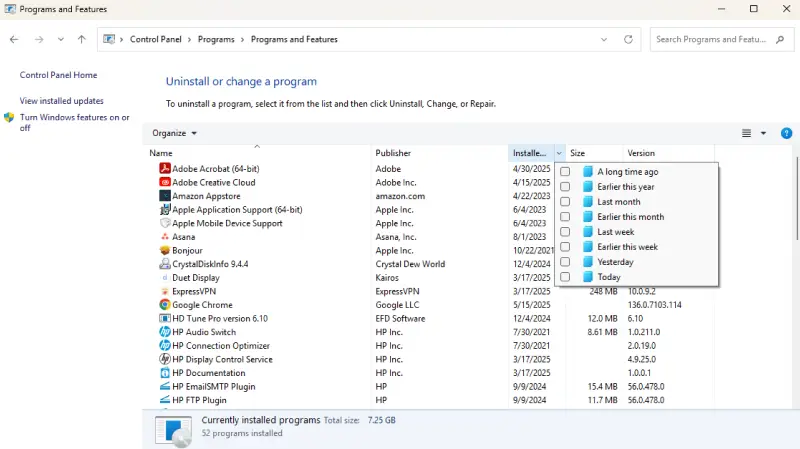This screenshot has height=449, width=800.
Task: Click the '15.4 MB' size cell
Action: click(x=603, y=386)
